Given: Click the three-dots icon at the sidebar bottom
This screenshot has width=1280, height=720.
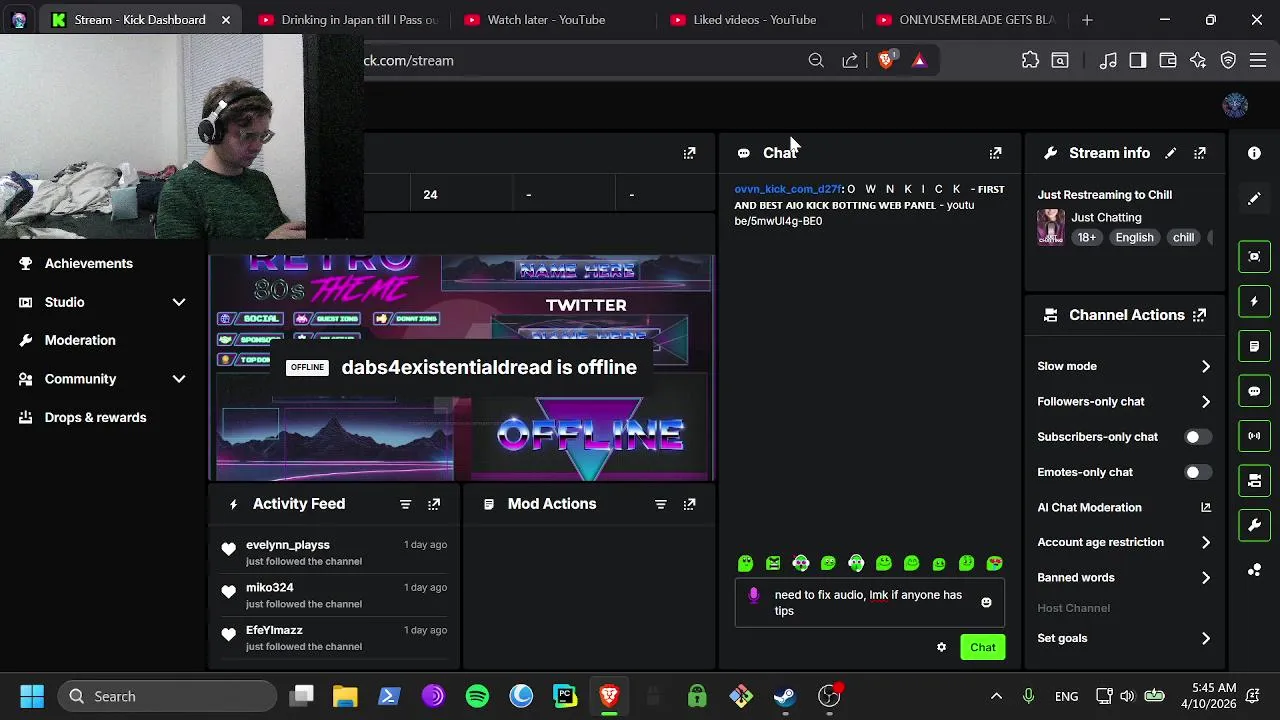Looking at the screenshot, I should [x=1254, y=570].
